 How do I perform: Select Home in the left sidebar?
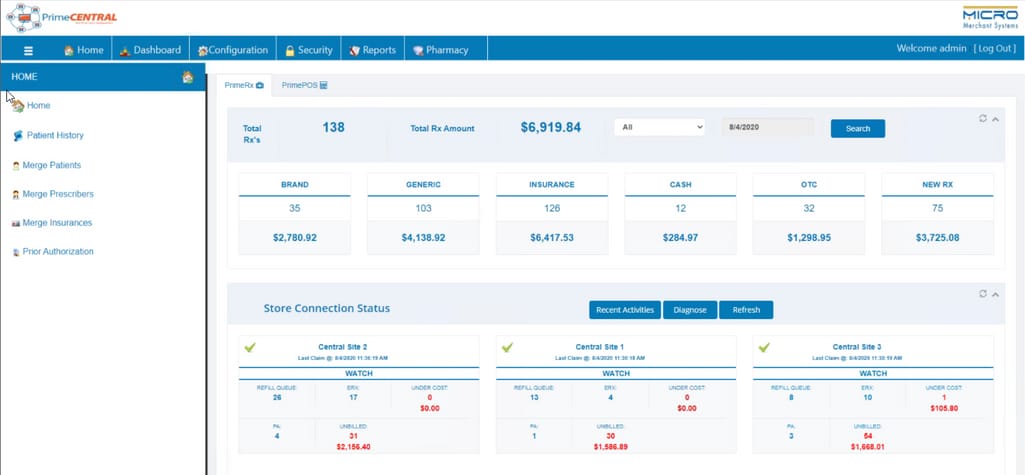[x=39, y=105]
